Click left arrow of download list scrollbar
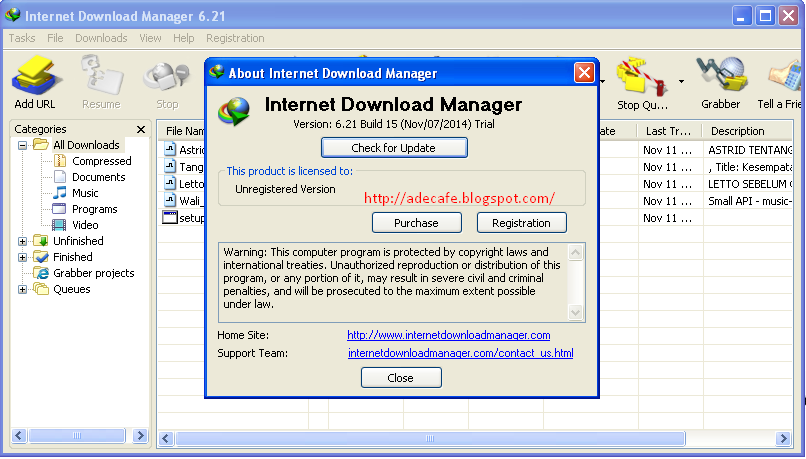 pyautogui.click(x=166, y=438)
